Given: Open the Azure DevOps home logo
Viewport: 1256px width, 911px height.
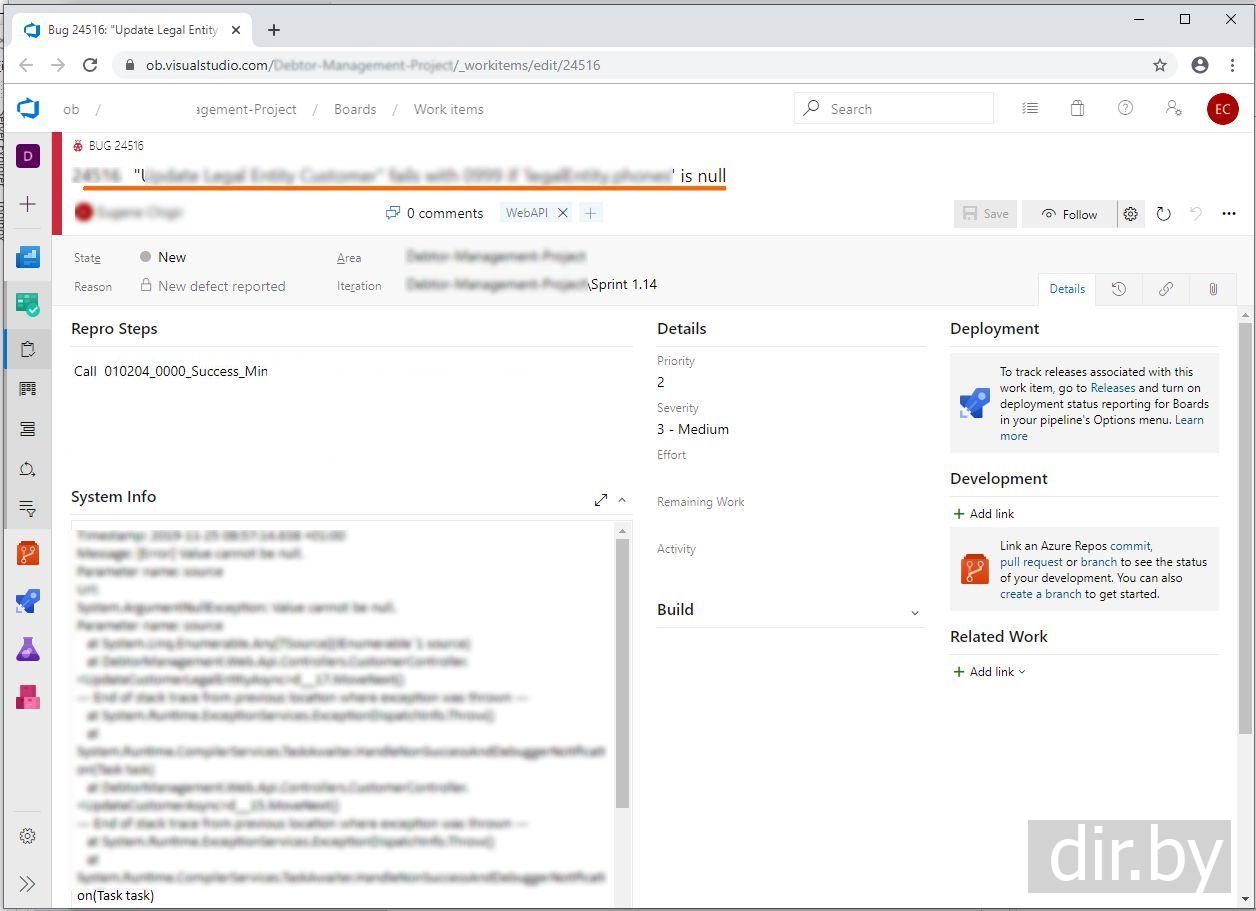Looking at the screenshot, I should tap(28, 109).
